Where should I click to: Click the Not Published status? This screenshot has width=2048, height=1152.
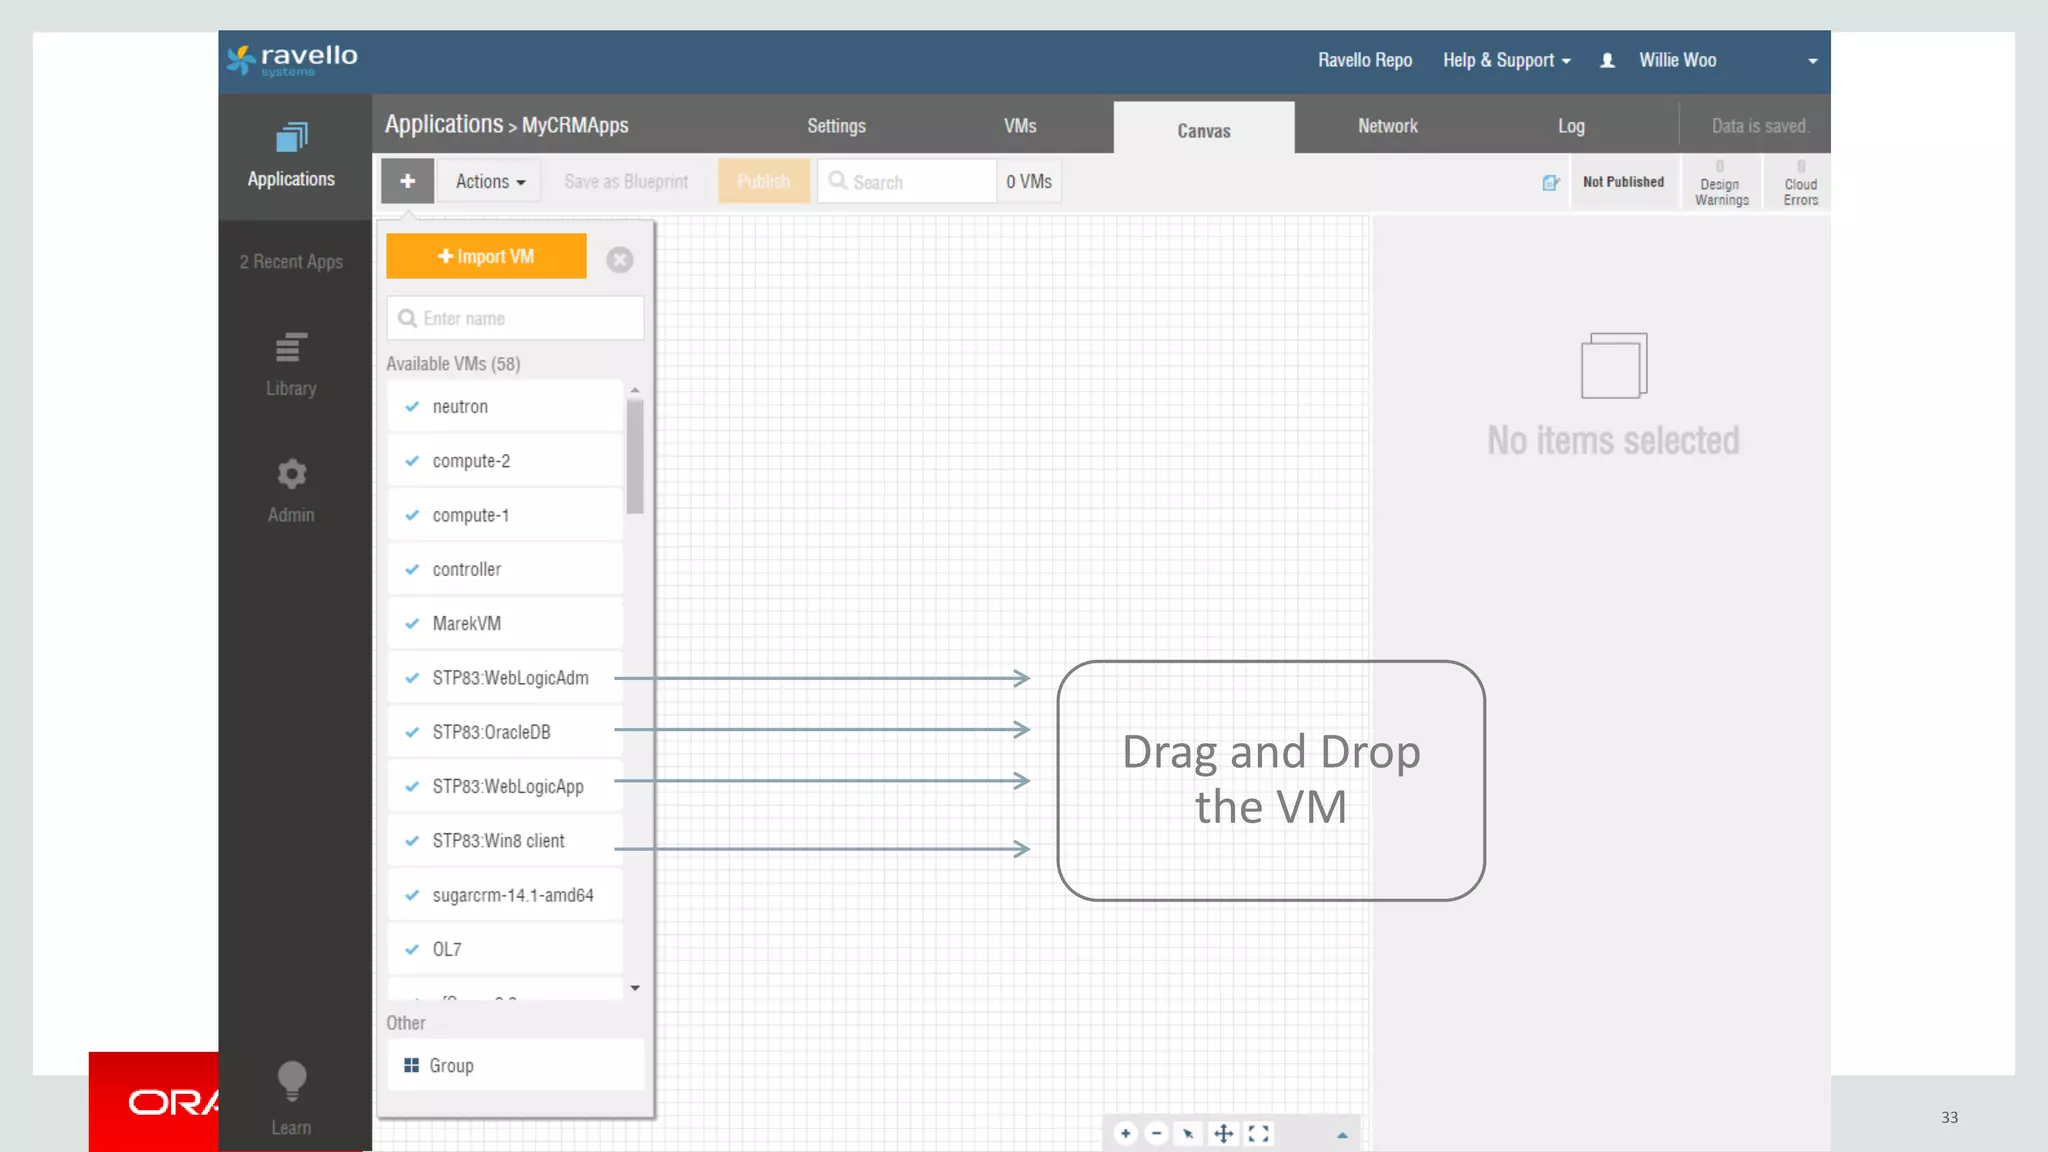1623,182
